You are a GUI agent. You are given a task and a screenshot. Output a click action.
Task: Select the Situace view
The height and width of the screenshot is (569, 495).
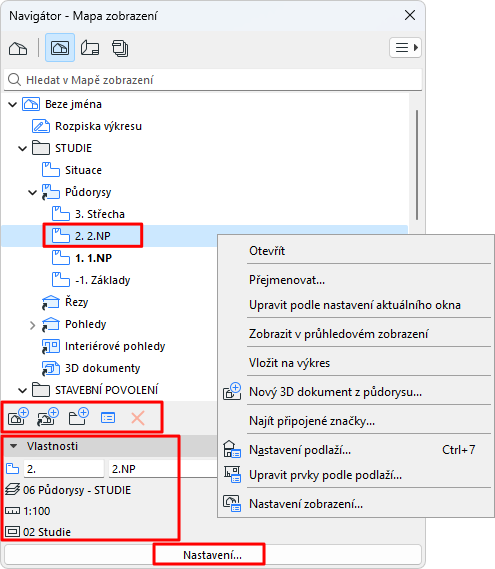(83, 170)
